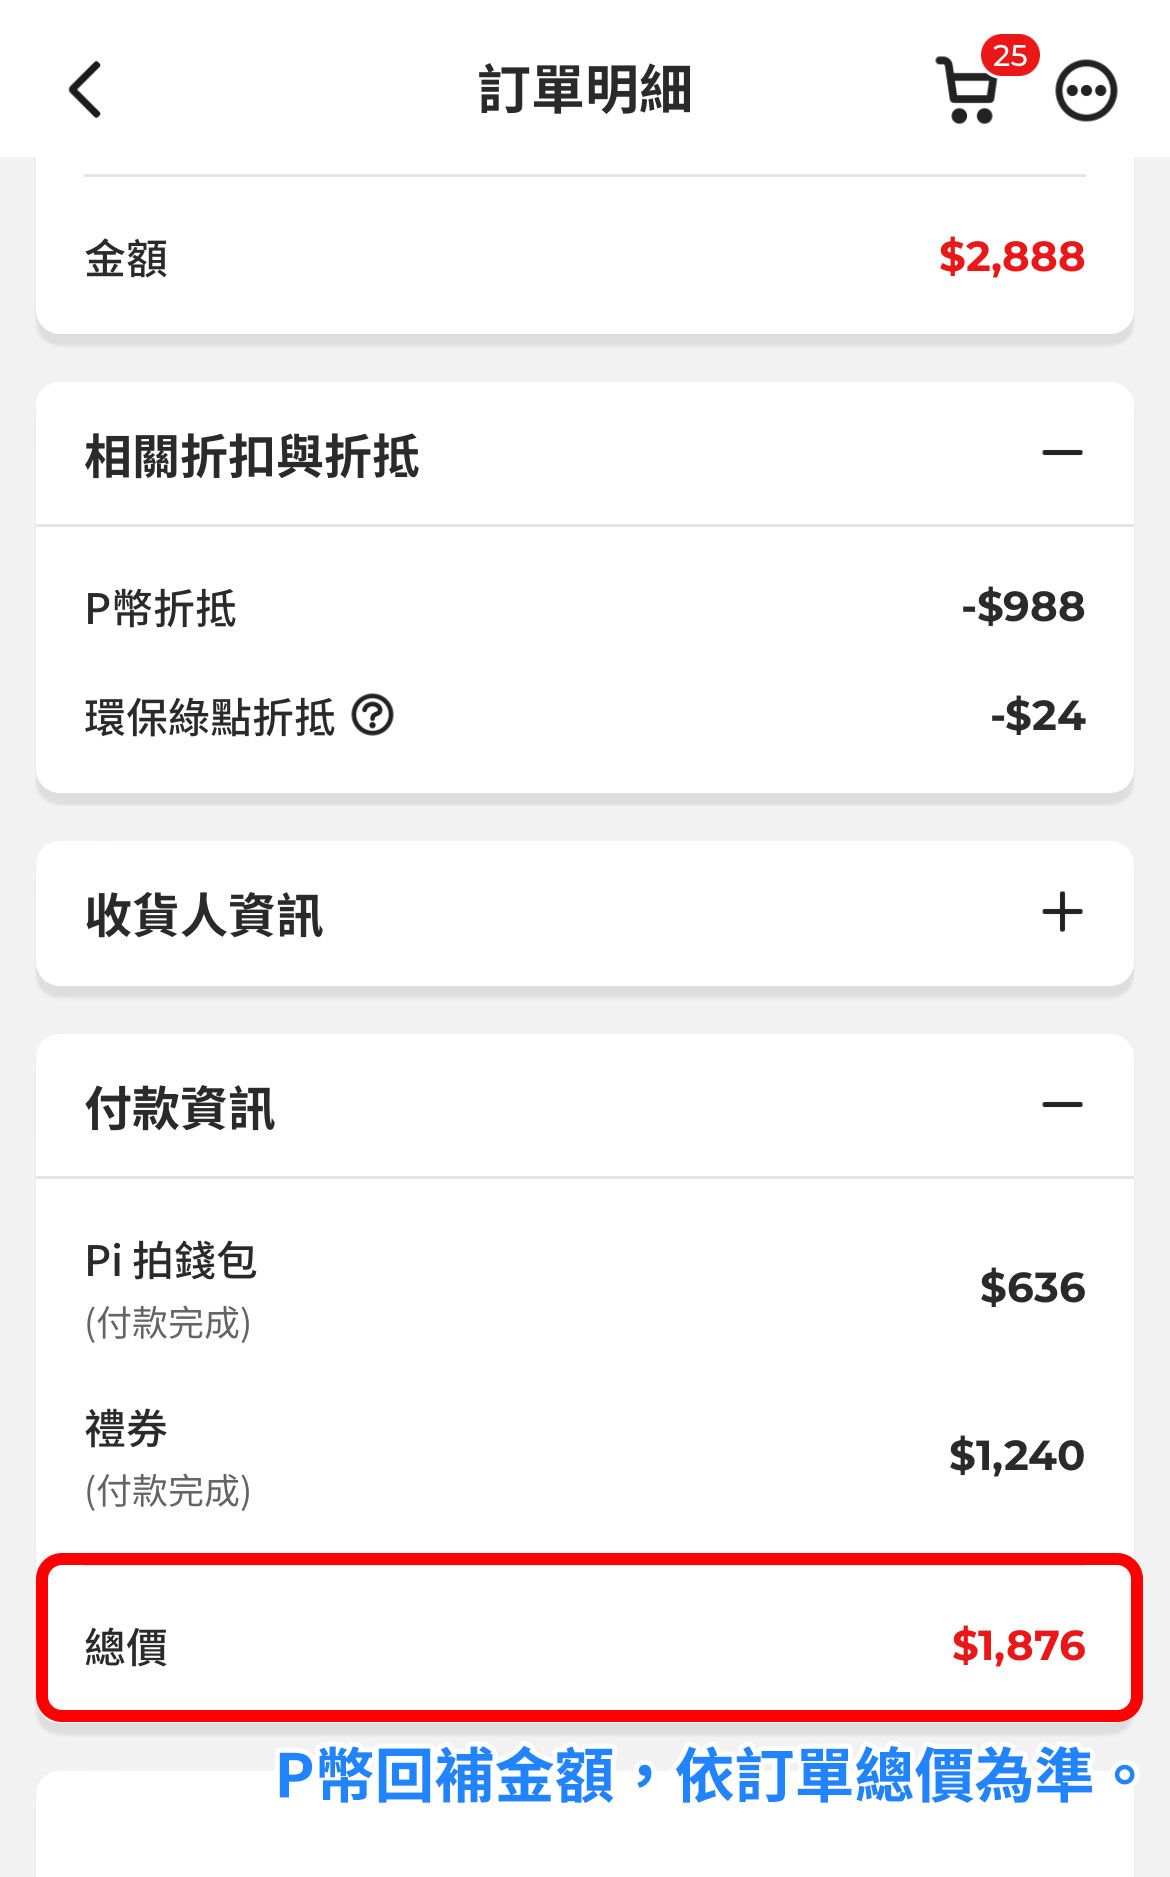Open the more options ellipsis icon
Viewport: 1170px width, 1877px height.
1086,91
